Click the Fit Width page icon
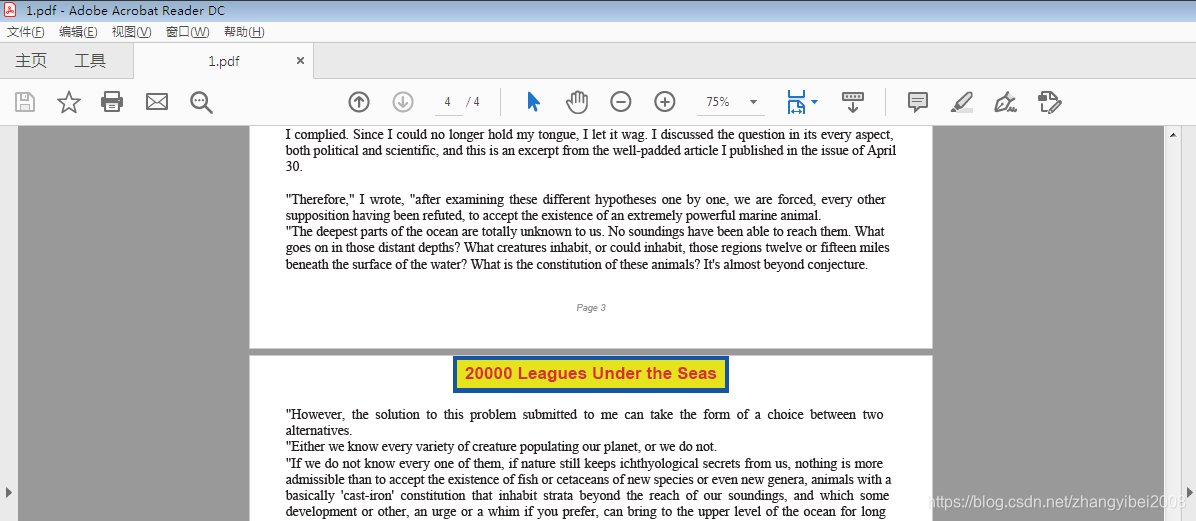This screenshot has width=1196, height=521. pyautogui.click(x=796, y=101)
